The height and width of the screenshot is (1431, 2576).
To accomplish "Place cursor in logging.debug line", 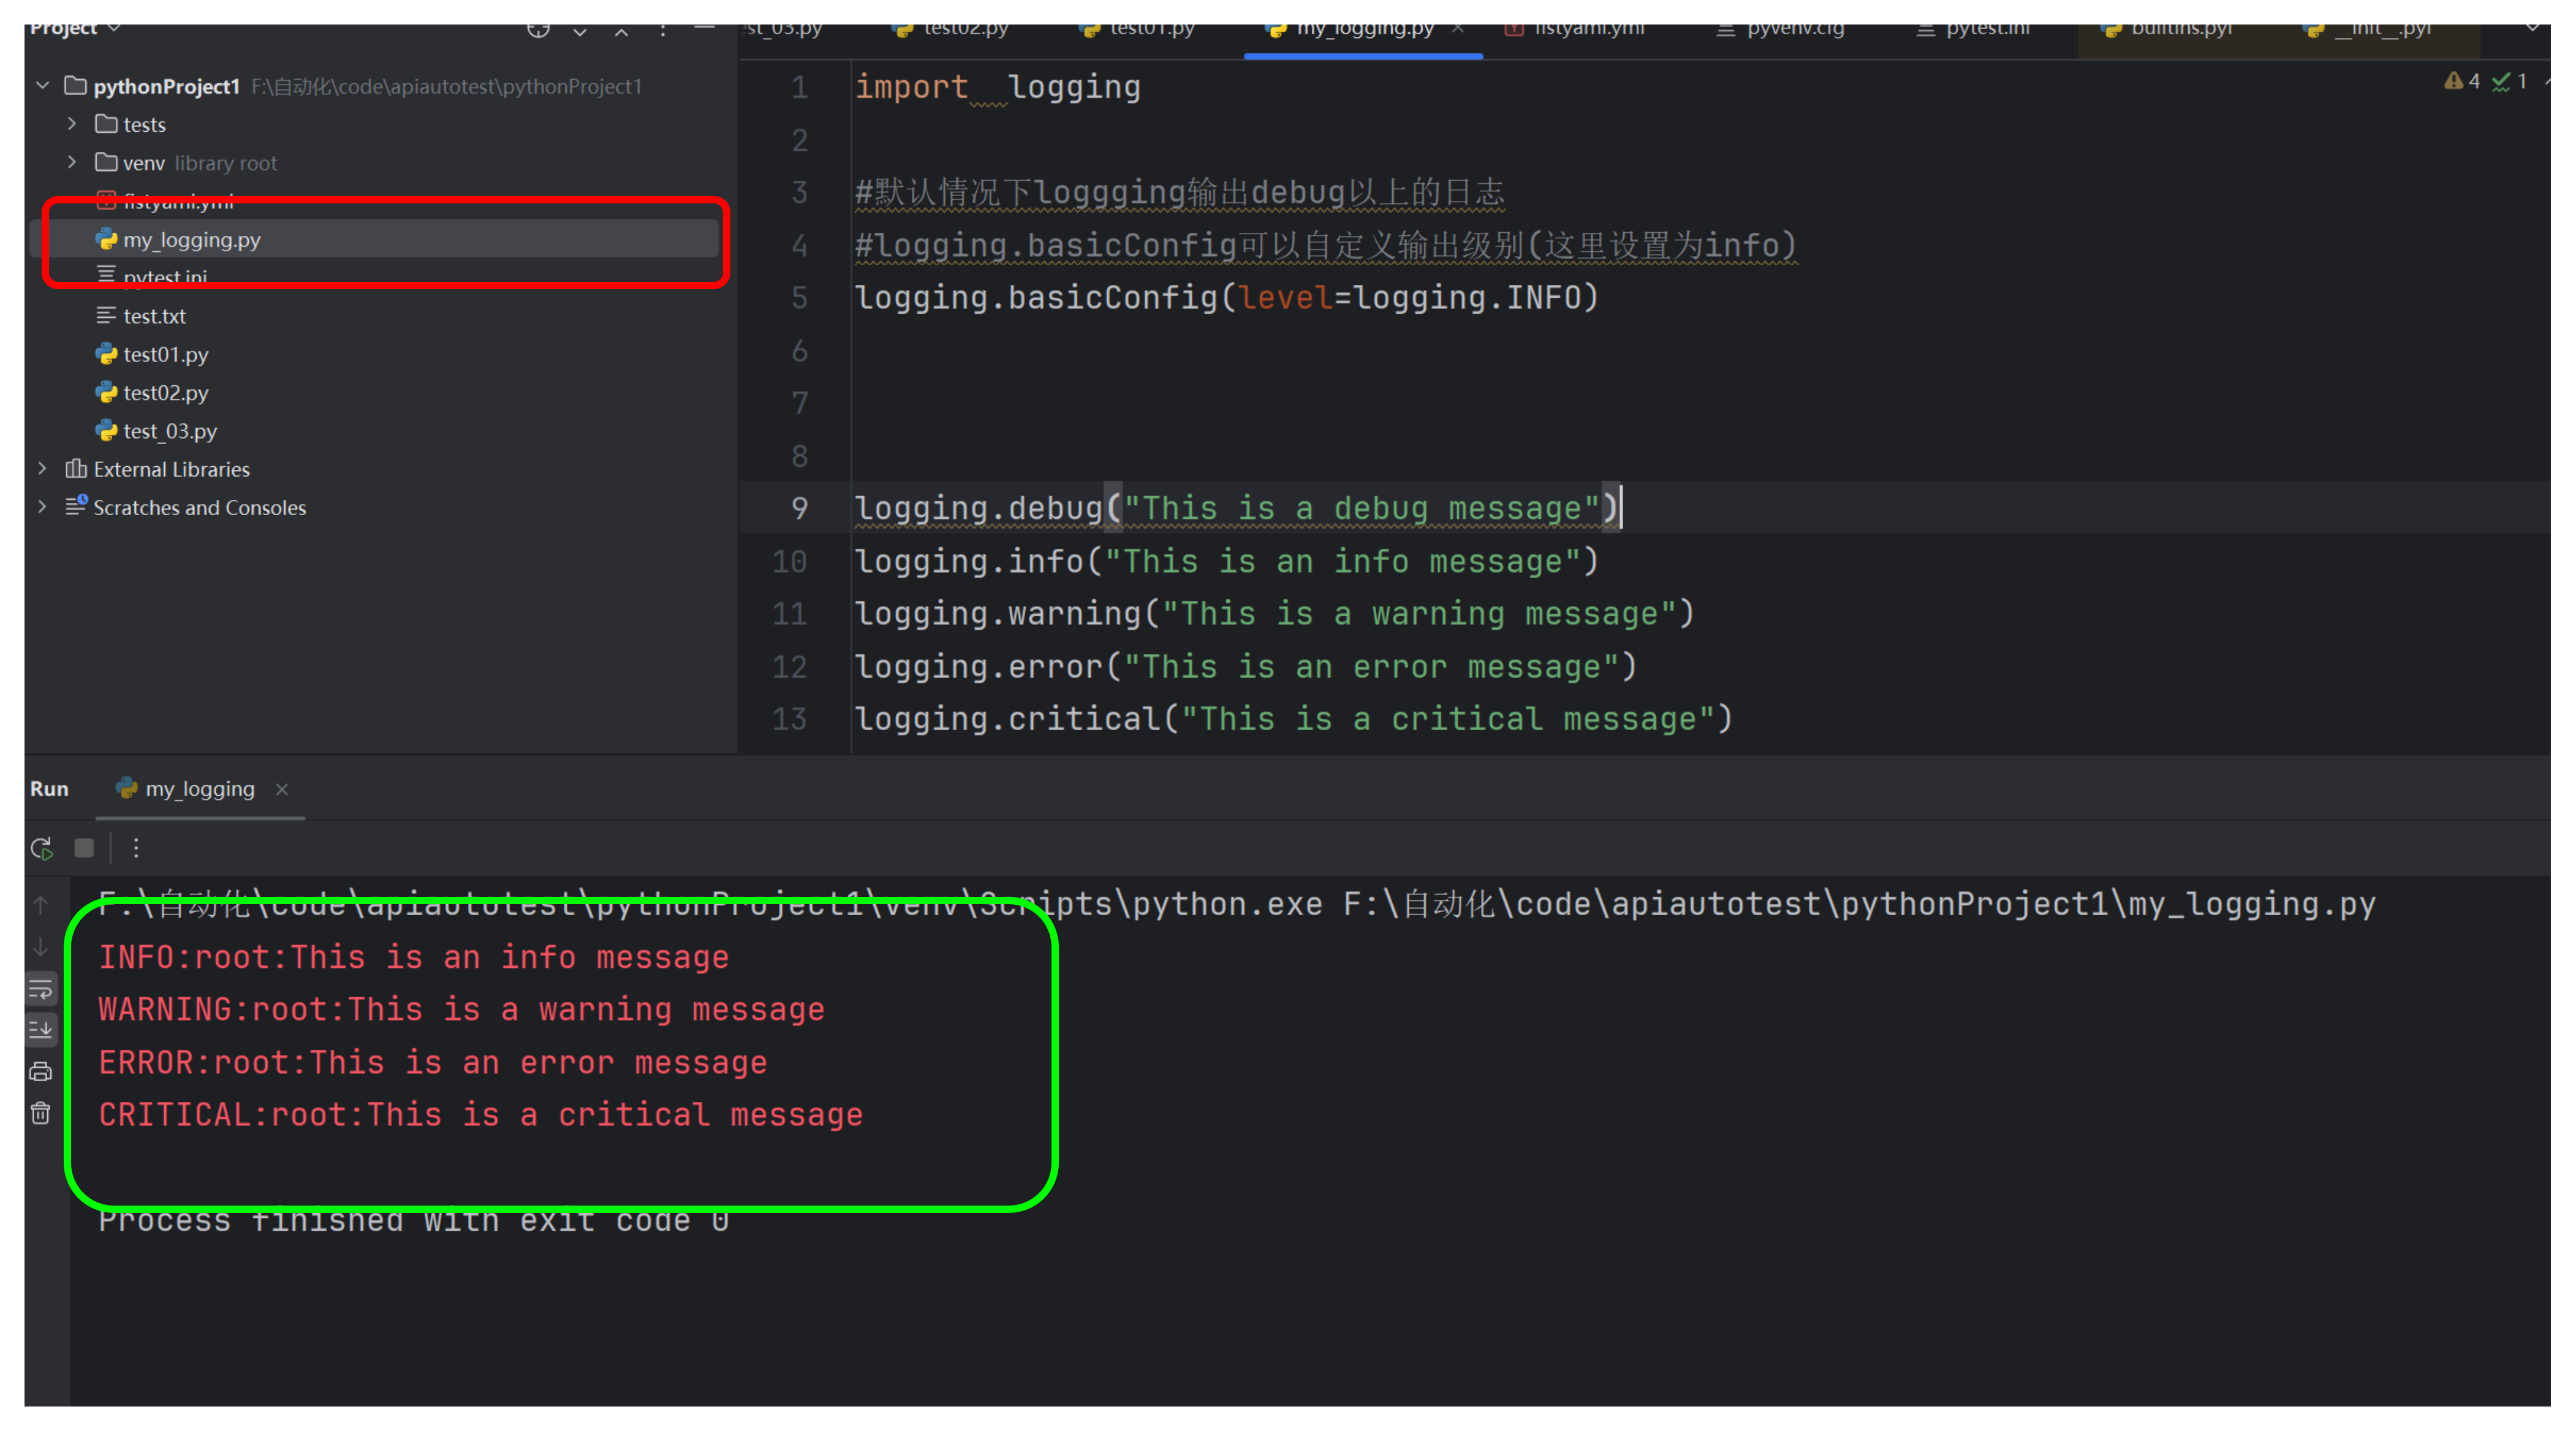I will coord(1237,508).
